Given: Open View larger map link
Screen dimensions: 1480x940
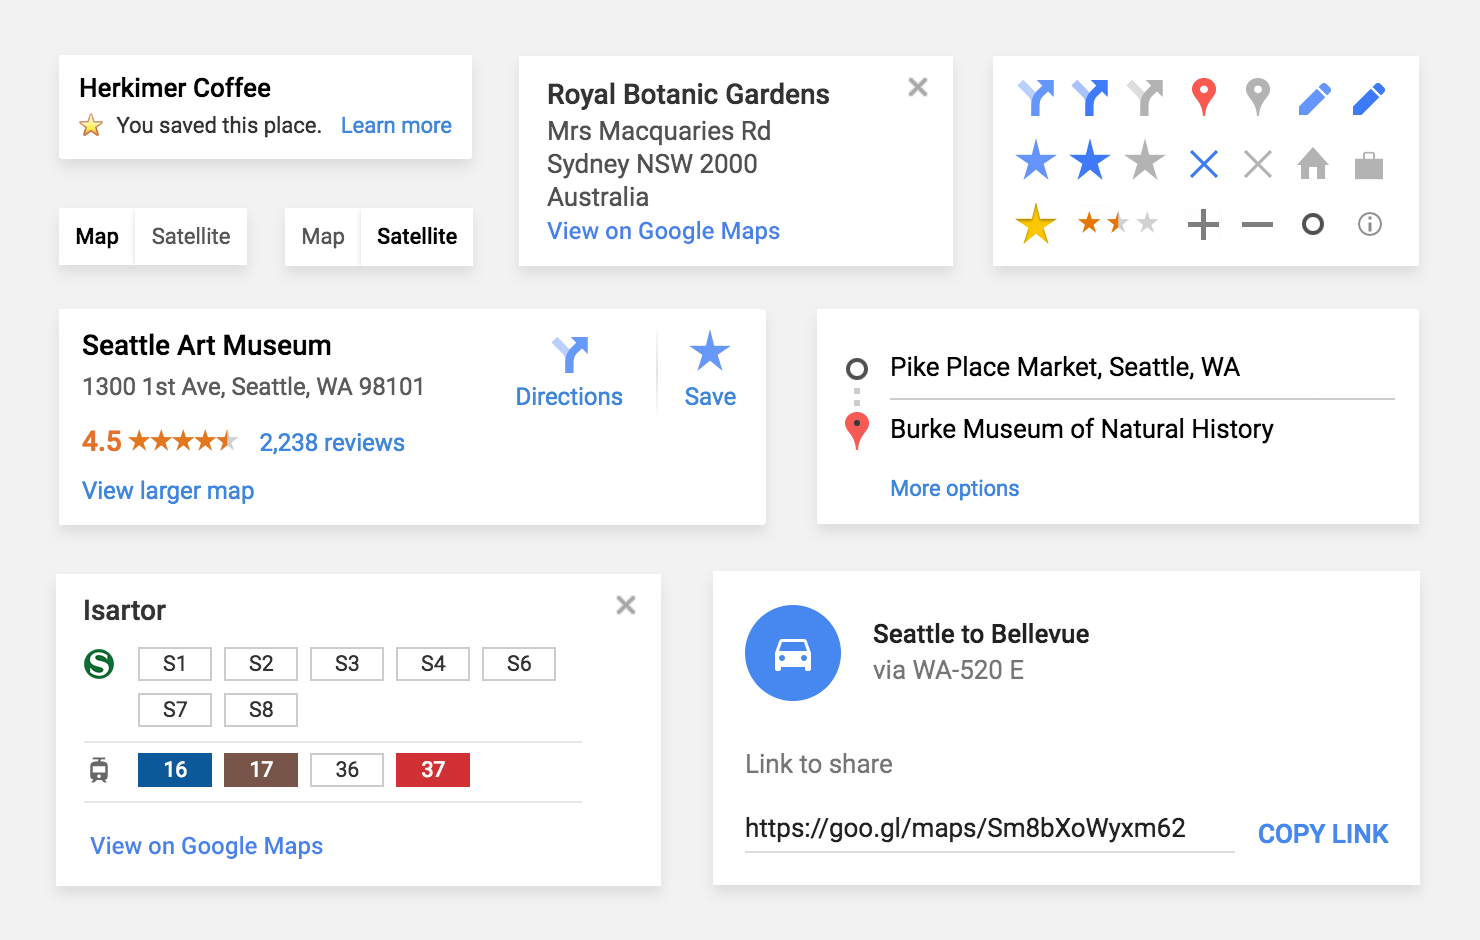Looking at the screenshot, I should tap(168, 491).
